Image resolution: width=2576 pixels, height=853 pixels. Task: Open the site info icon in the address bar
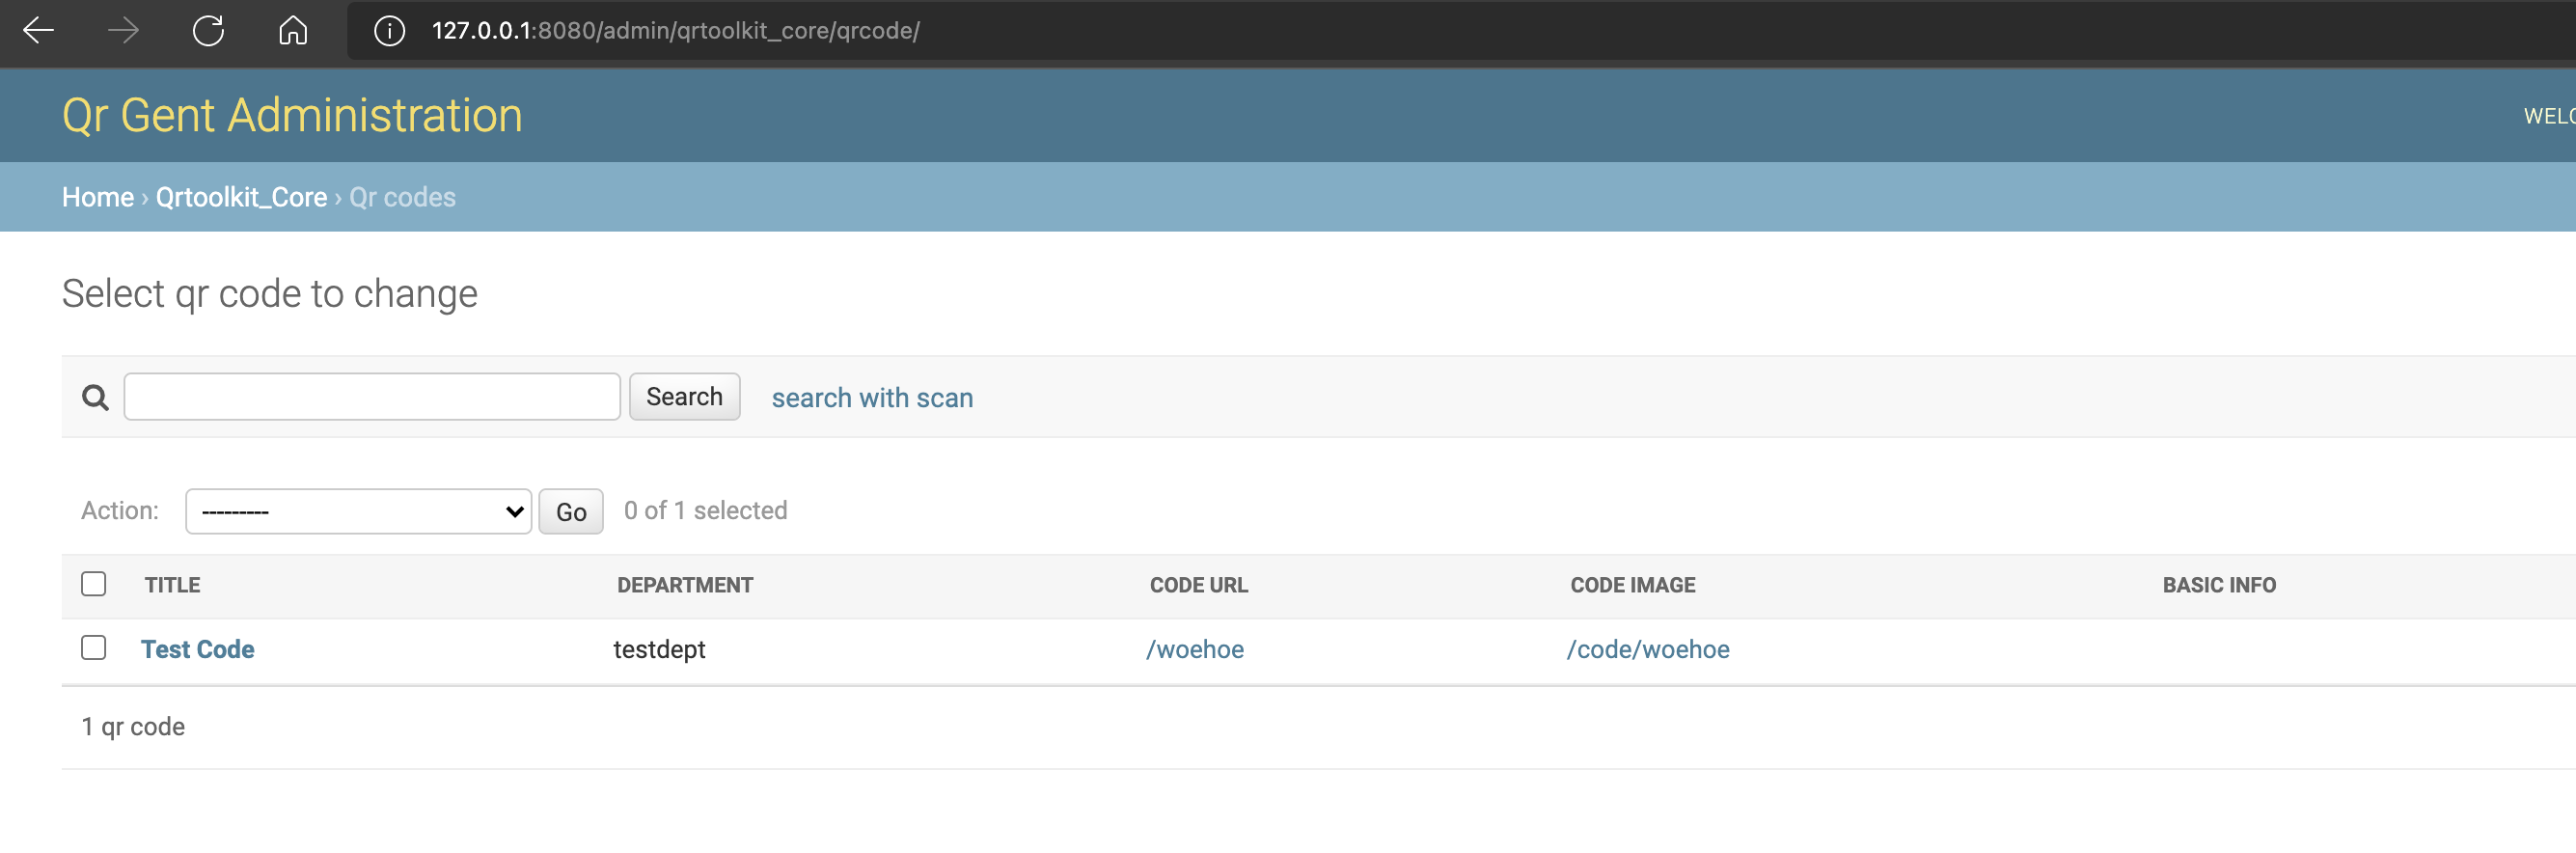pos(389,31)
